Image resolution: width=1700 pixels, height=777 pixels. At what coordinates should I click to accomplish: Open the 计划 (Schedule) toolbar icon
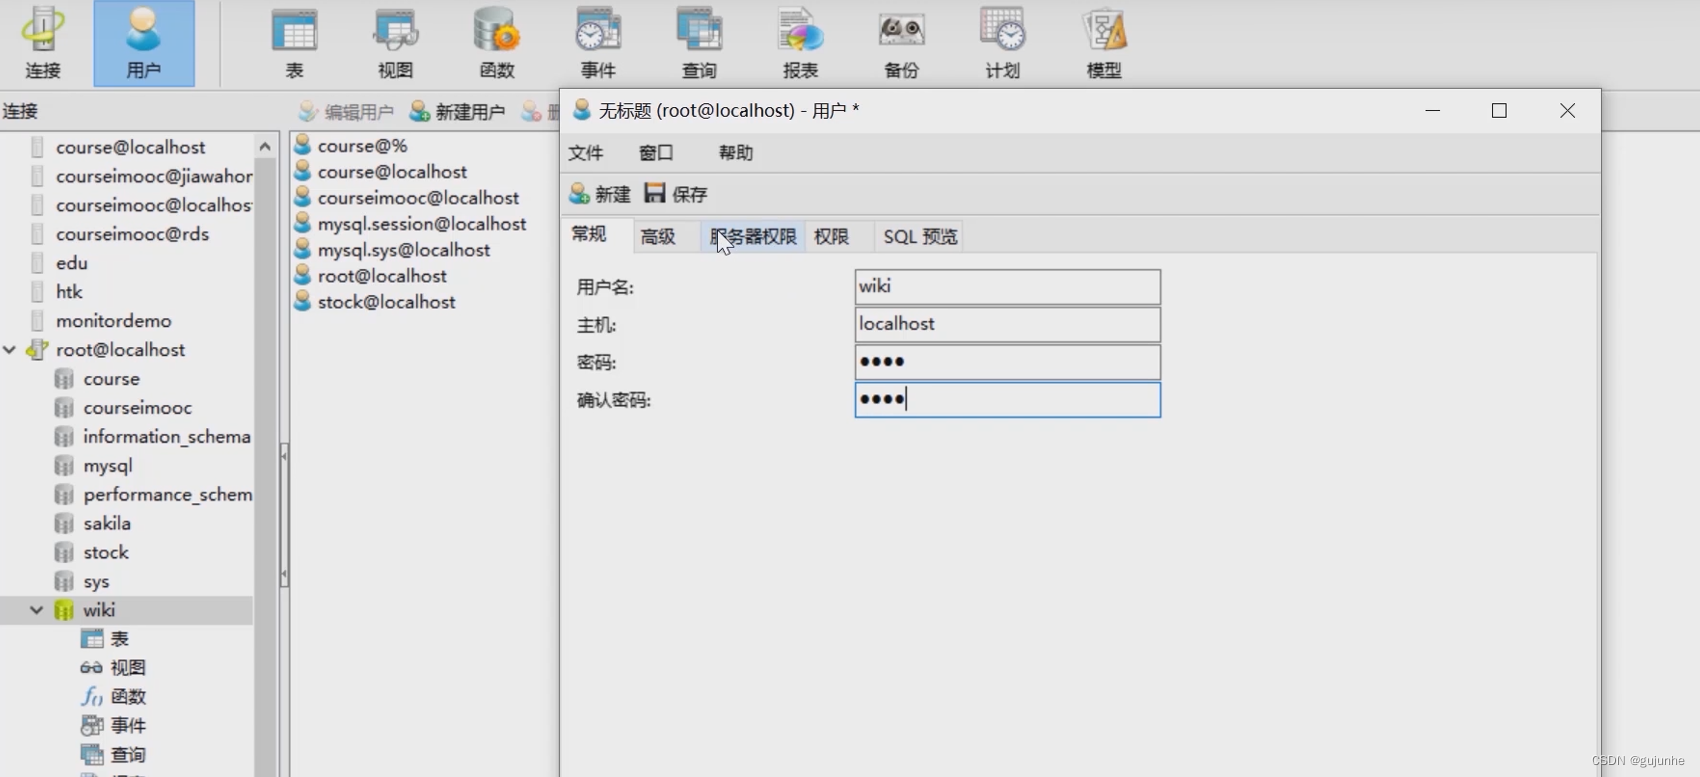pyautogui.click(x=1002, y=43)
